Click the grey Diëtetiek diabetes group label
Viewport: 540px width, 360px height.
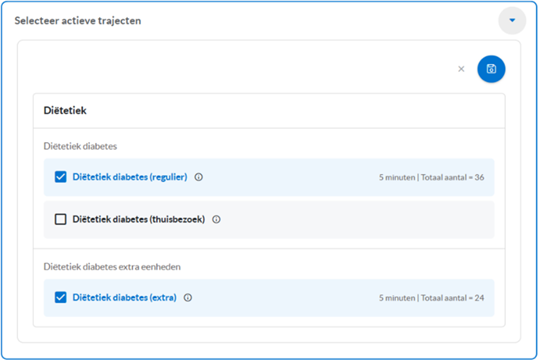80,146
